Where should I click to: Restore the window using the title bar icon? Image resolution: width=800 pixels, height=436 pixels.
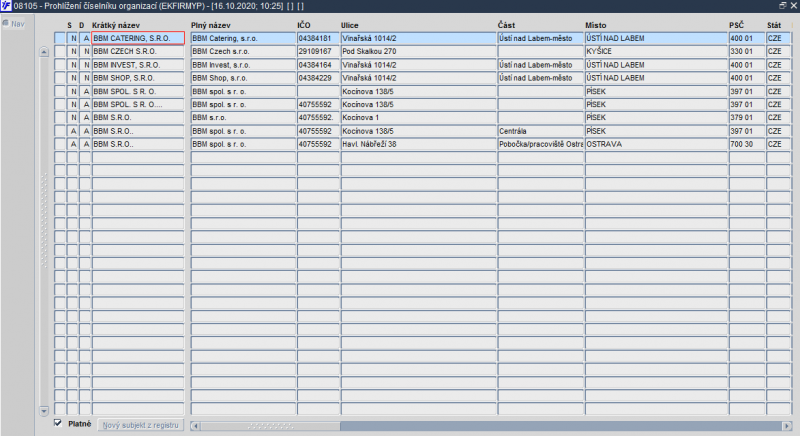pyautogui.click(x=783, y=6)
